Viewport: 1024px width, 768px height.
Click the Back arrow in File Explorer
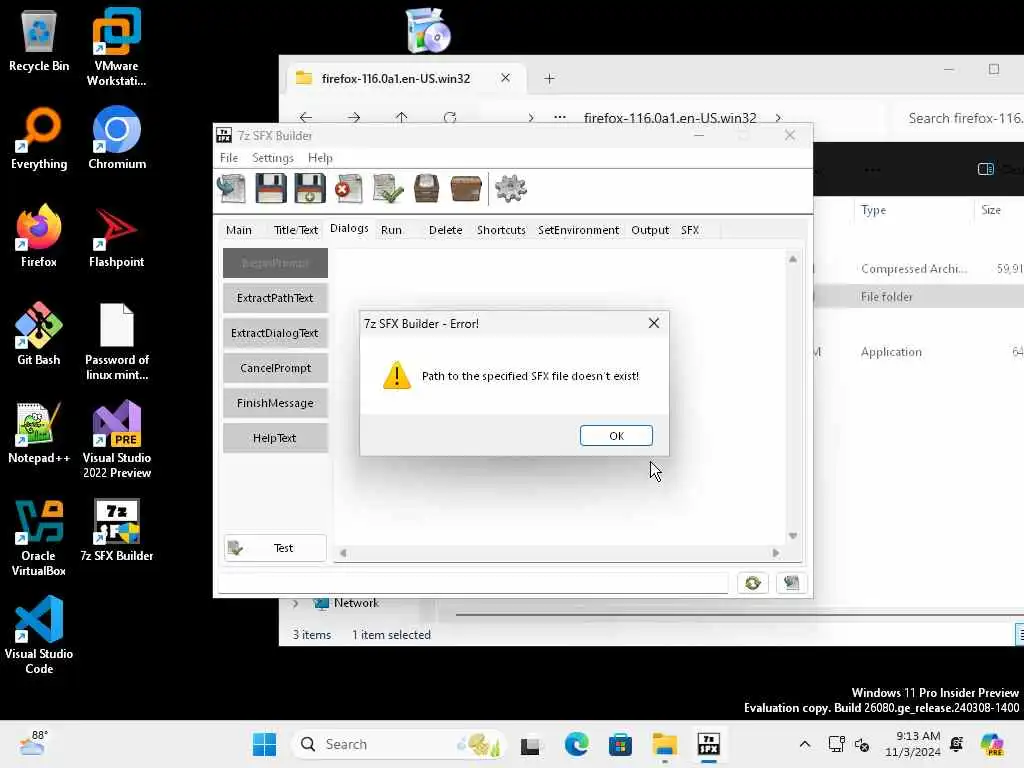pos(306,118)
